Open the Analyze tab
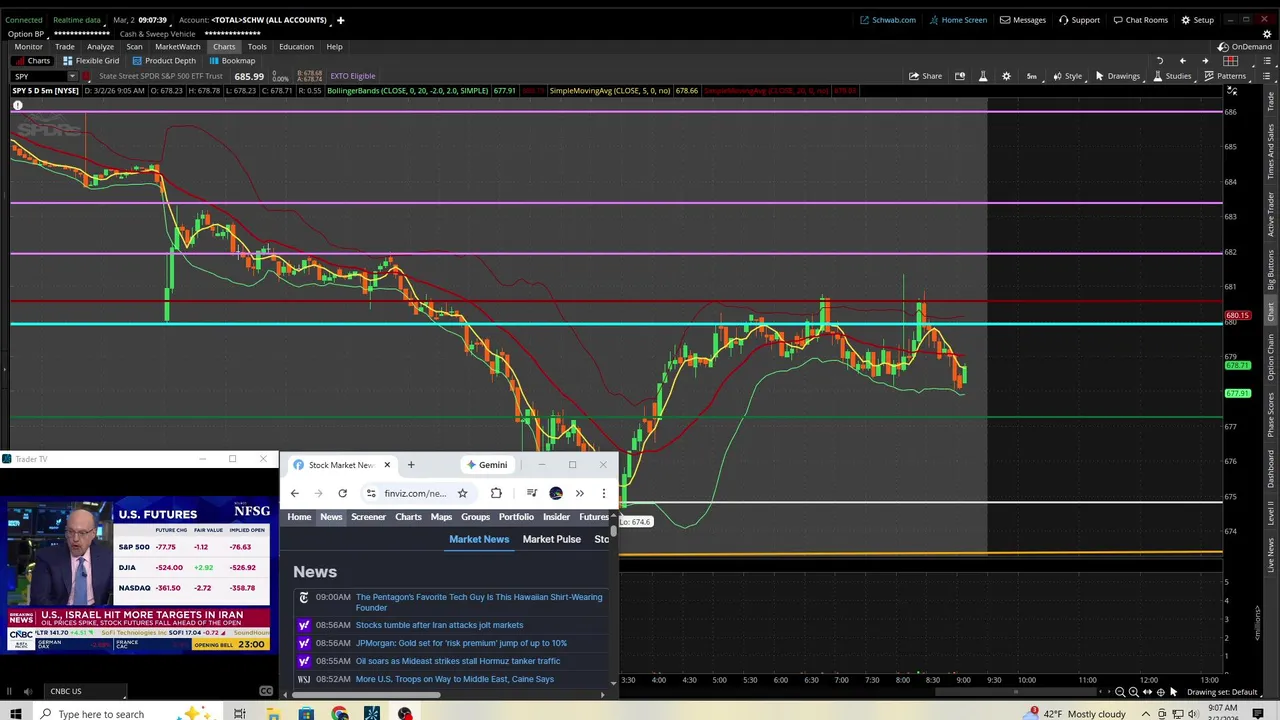1280x720 pixels. pyautogui.click(x=100, y=47)
